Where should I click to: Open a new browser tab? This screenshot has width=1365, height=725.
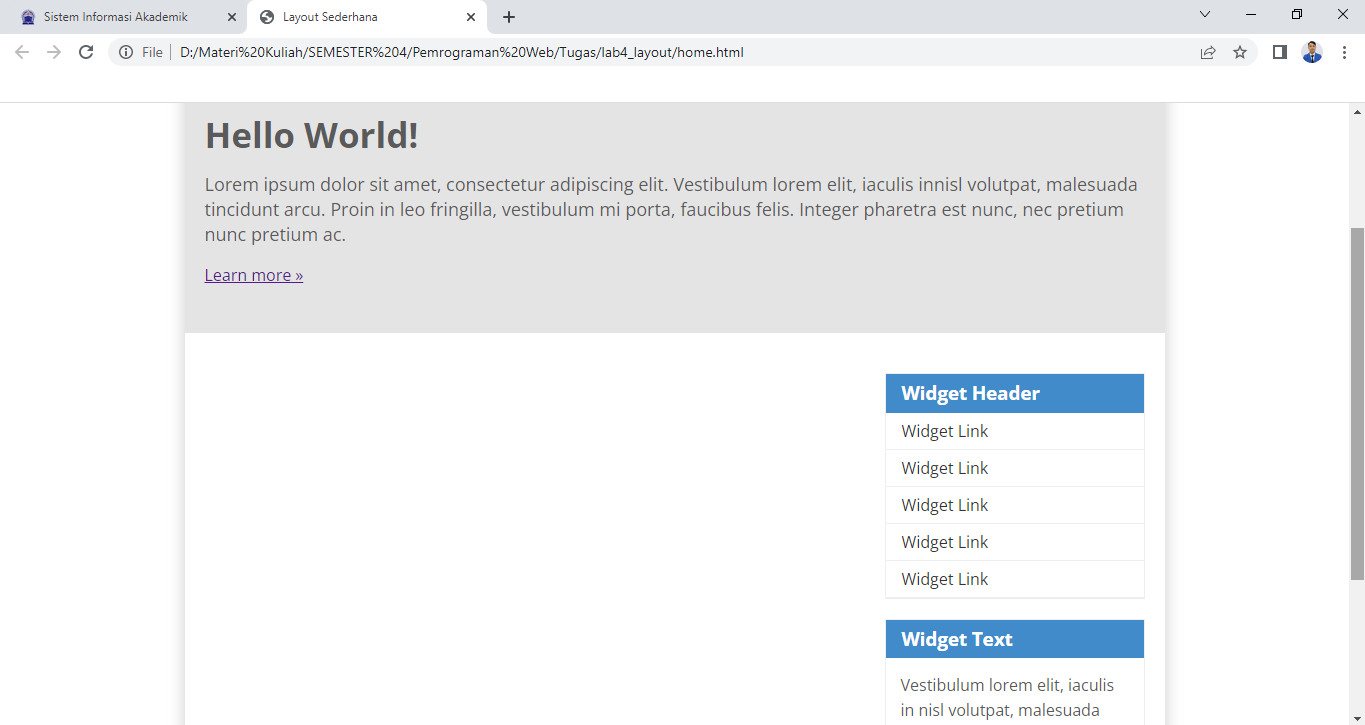click(509, 16)
